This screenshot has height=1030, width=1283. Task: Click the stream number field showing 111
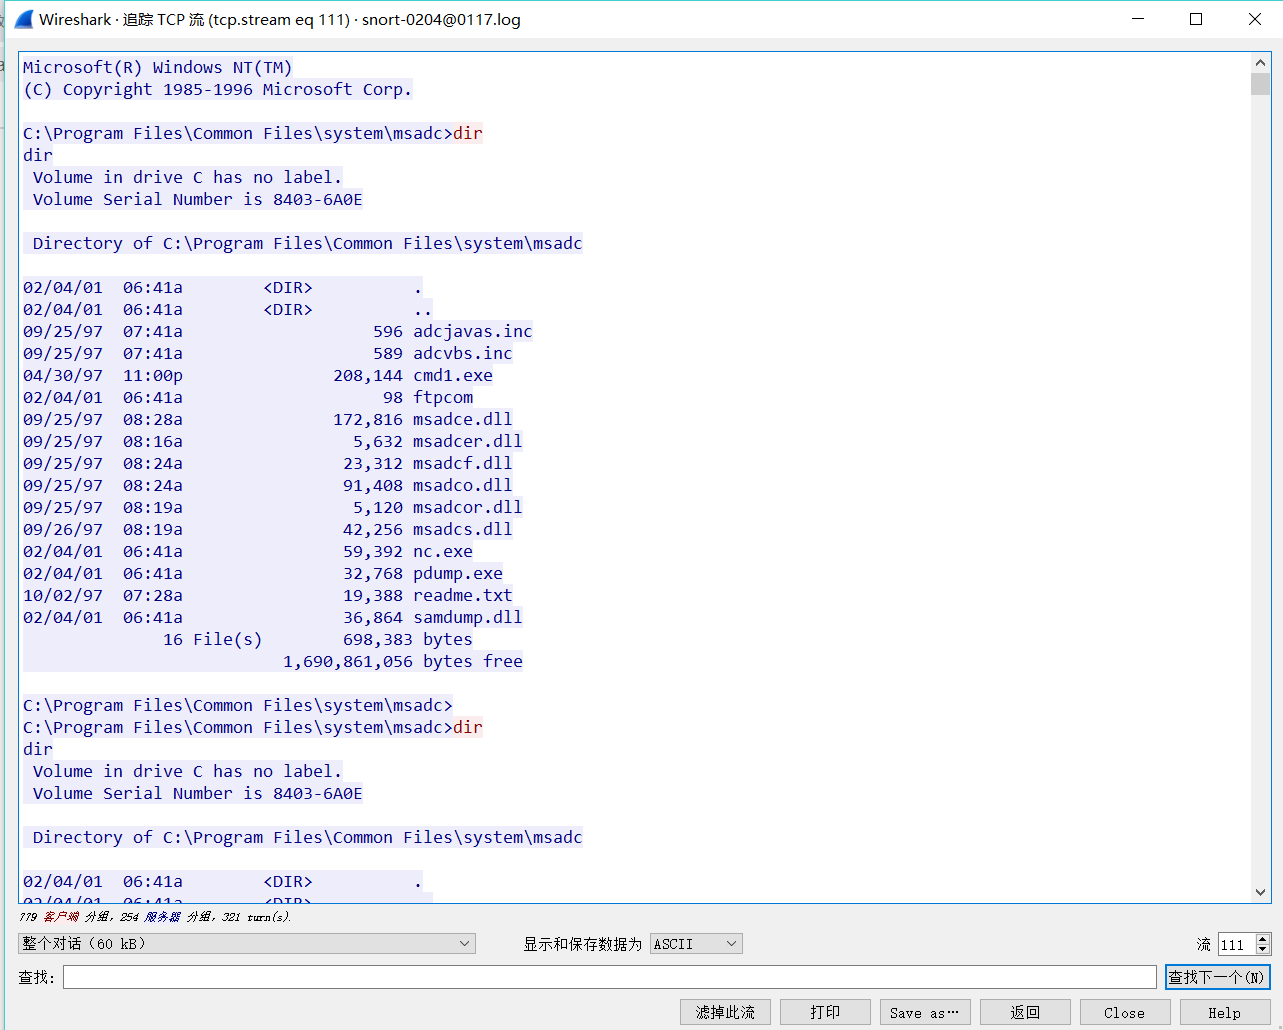tap(1237, 944)
